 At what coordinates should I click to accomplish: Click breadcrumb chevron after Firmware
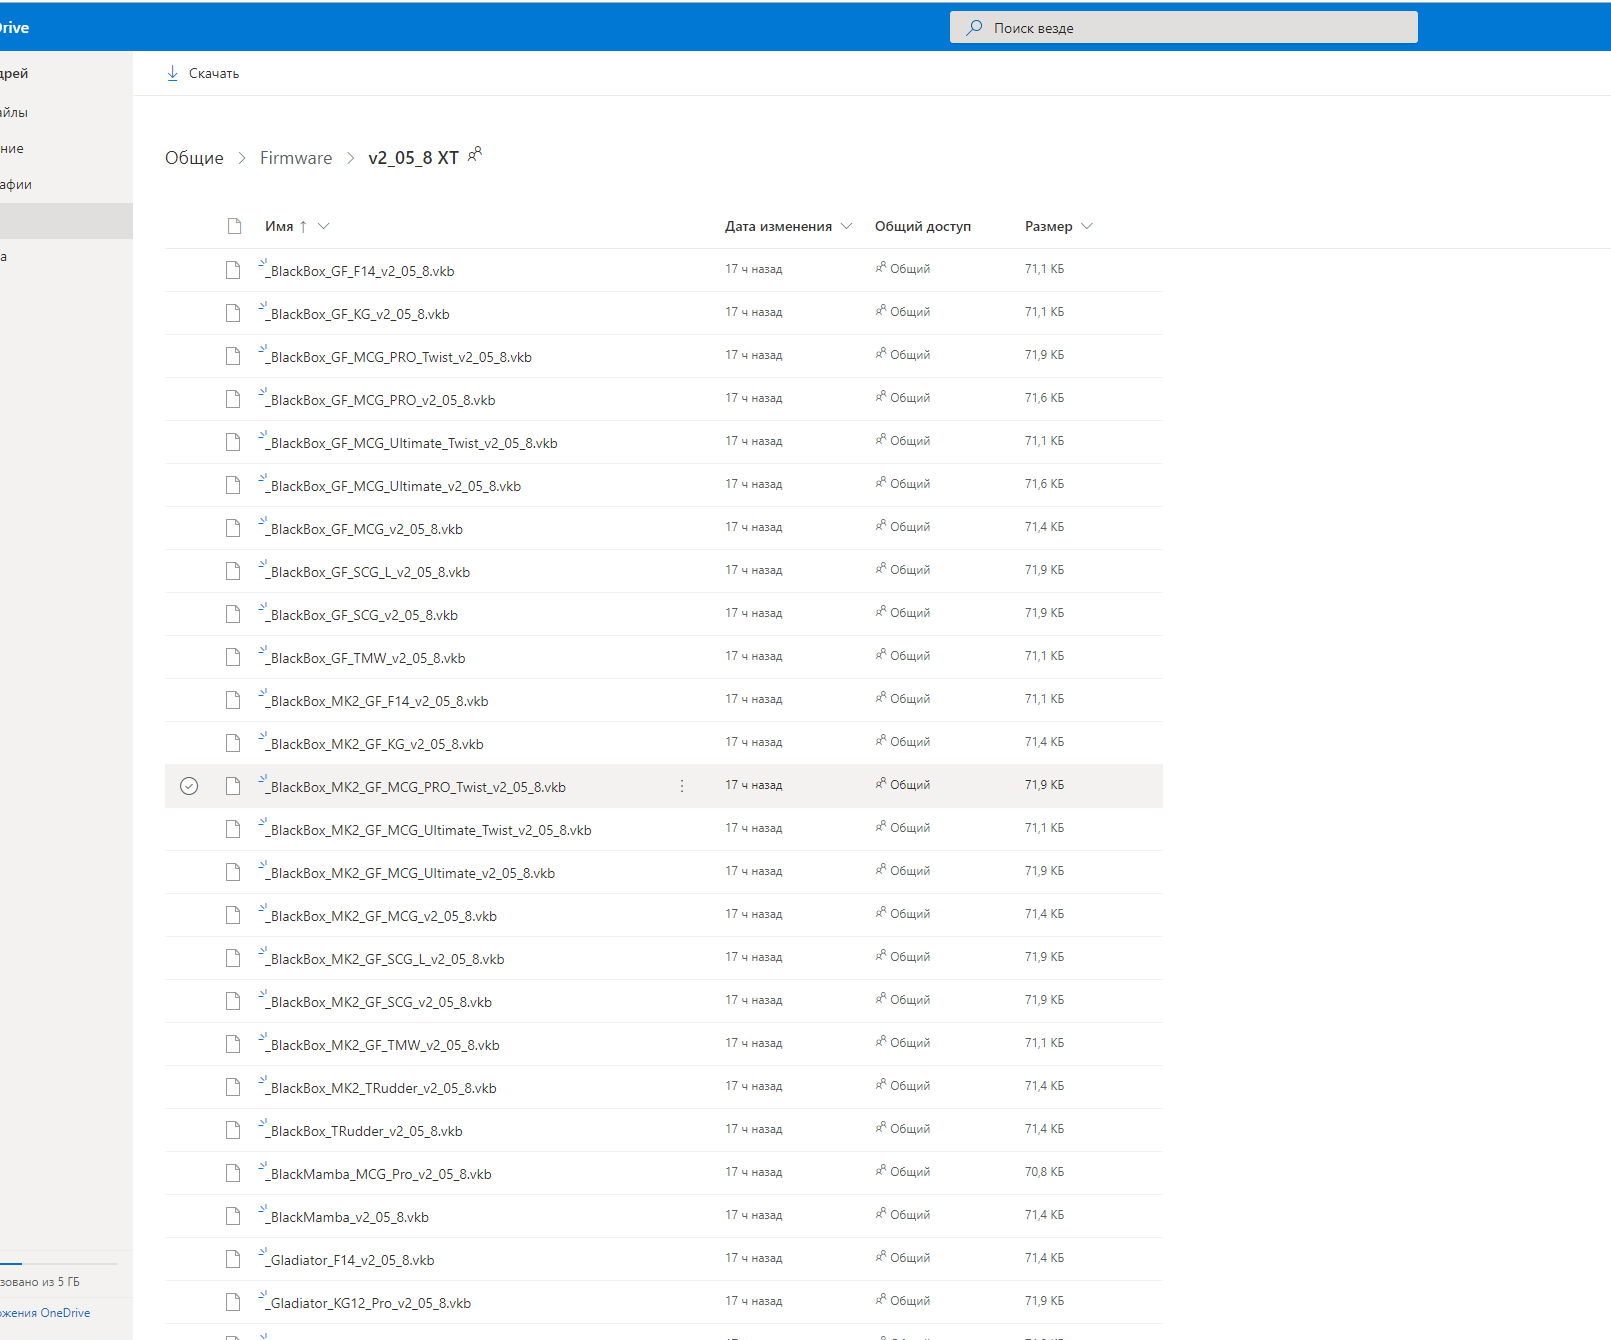[350, 158]
